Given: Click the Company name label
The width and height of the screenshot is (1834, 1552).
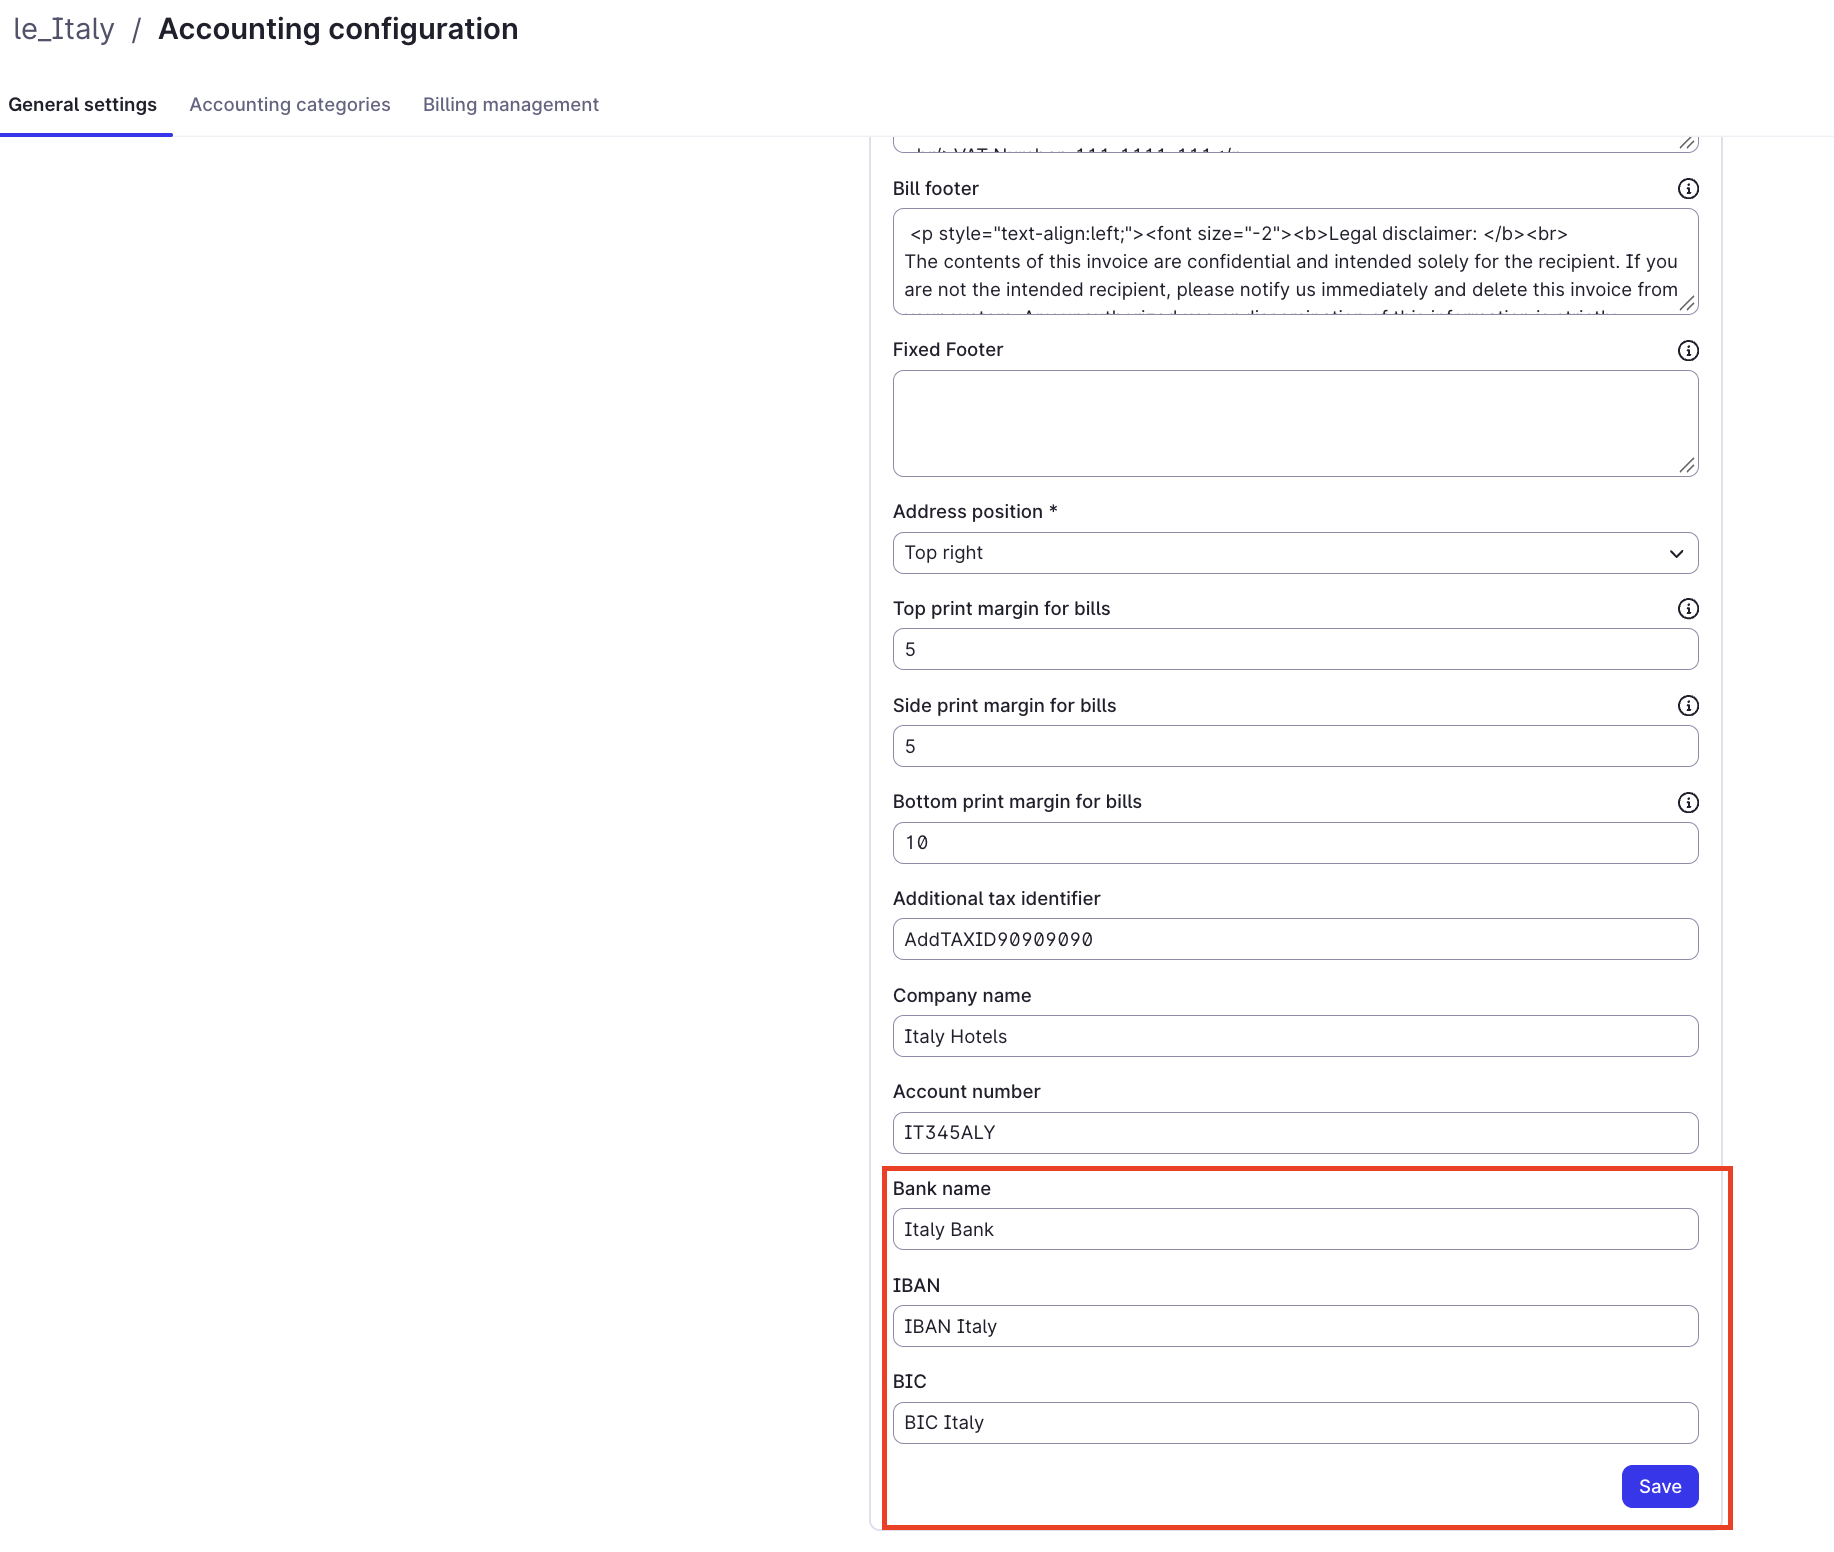Looking at the screenshot, I should pyautogui.click(x=962, y=996).
